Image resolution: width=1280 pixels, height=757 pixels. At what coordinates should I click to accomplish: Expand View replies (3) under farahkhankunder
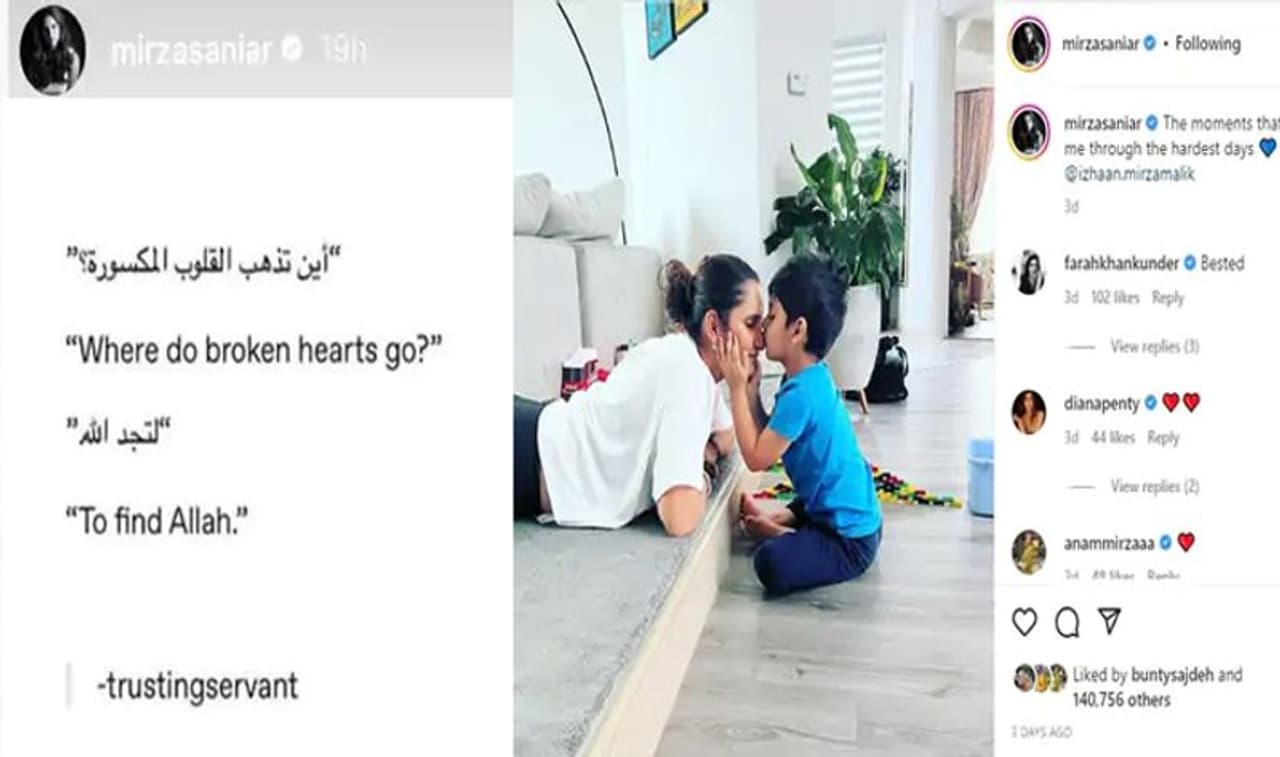pyautogui.click(x=1154, y=347)
